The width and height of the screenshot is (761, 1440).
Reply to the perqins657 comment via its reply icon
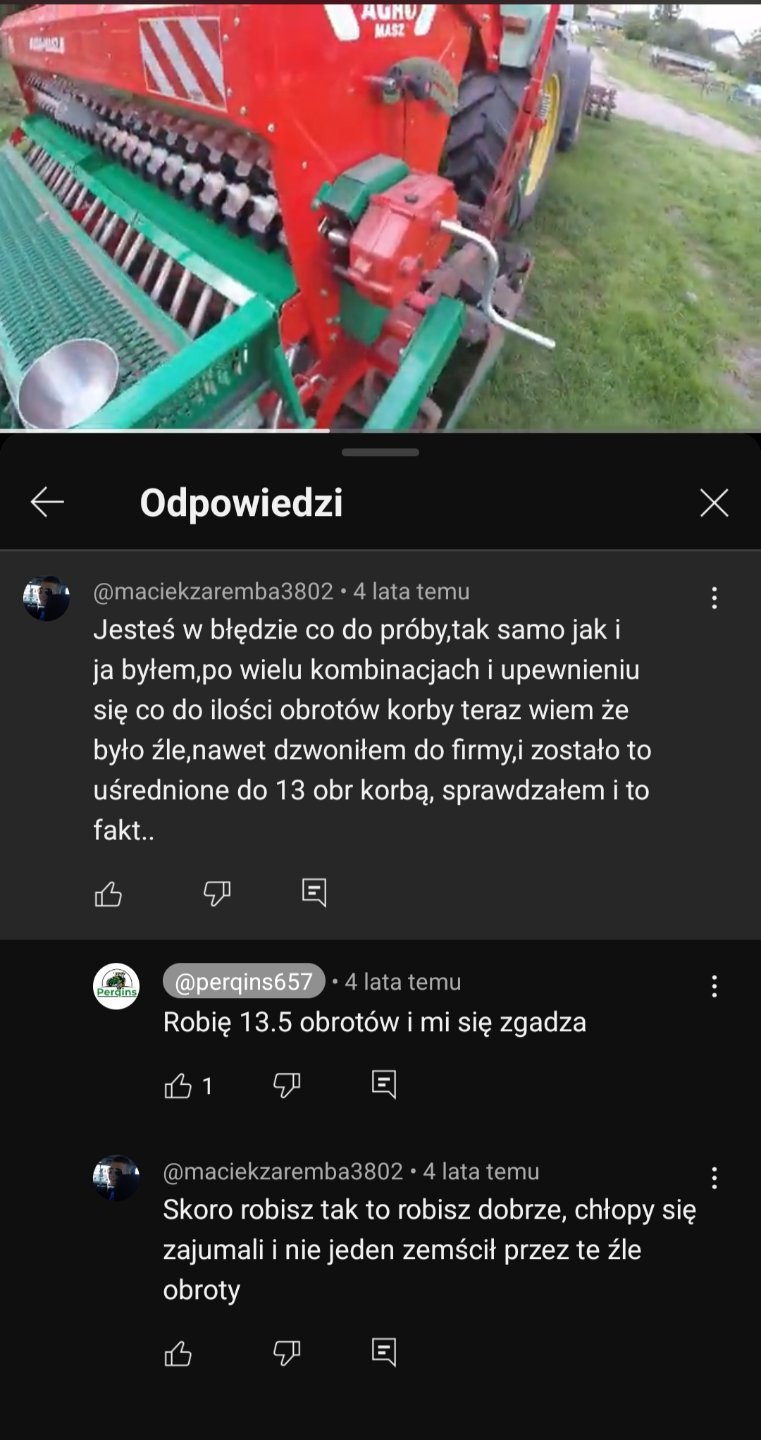coord(384,1084)
